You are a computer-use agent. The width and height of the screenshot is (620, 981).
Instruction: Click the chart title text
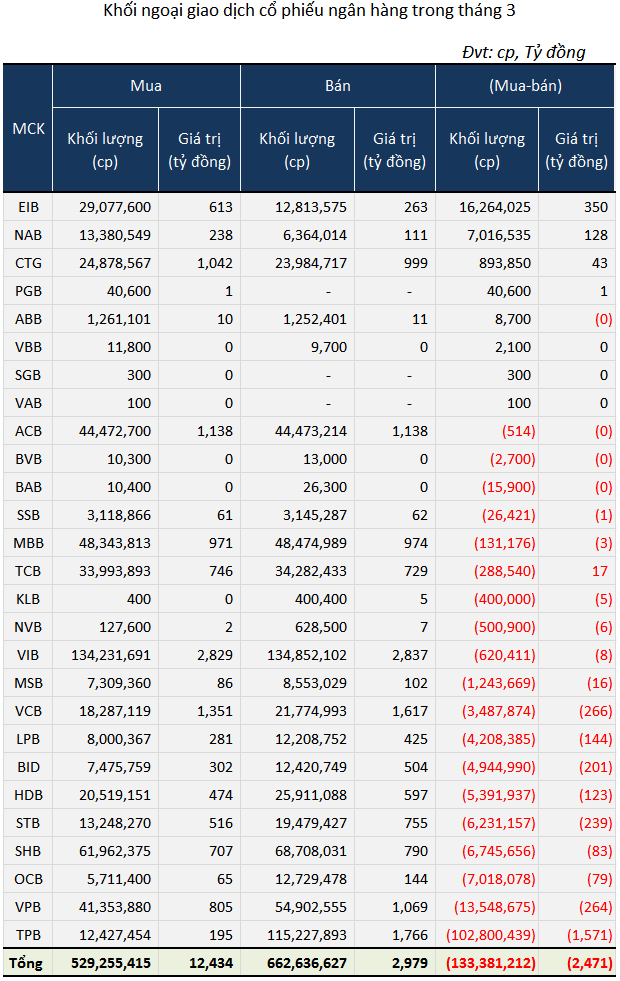309,11
